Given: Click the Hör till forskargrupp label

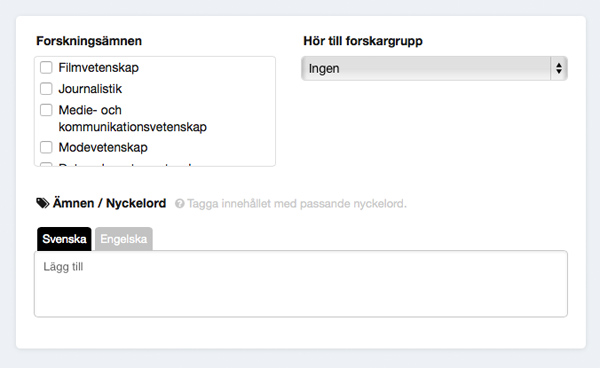Looking at the screenshot, I should click(x=363, y=41).
